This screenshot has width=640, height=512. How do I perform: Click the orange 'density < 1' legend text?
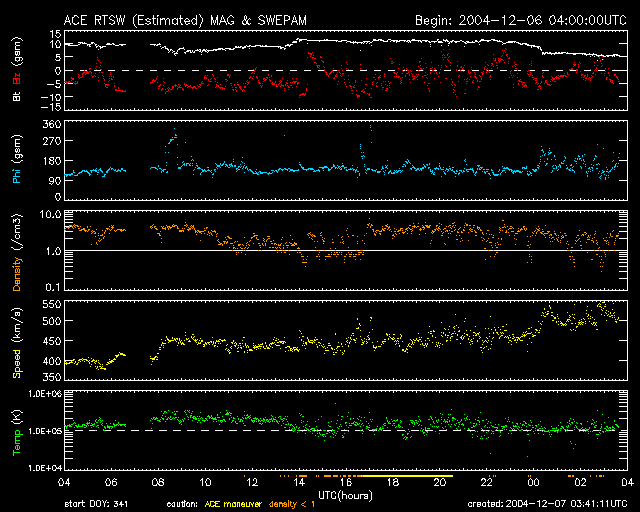click(292, 504)
